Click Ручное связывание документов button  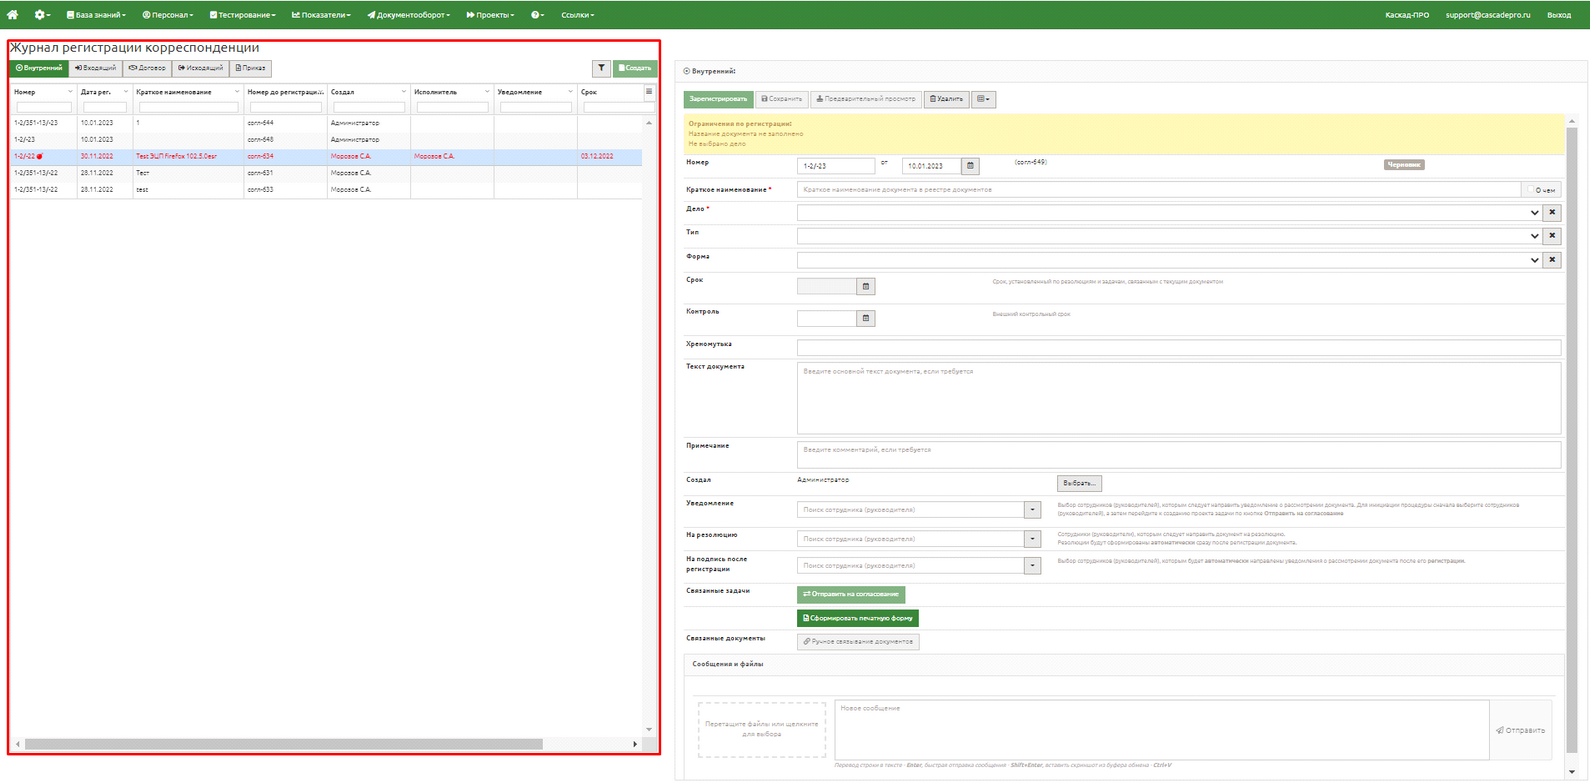click(x=858, y=642)
